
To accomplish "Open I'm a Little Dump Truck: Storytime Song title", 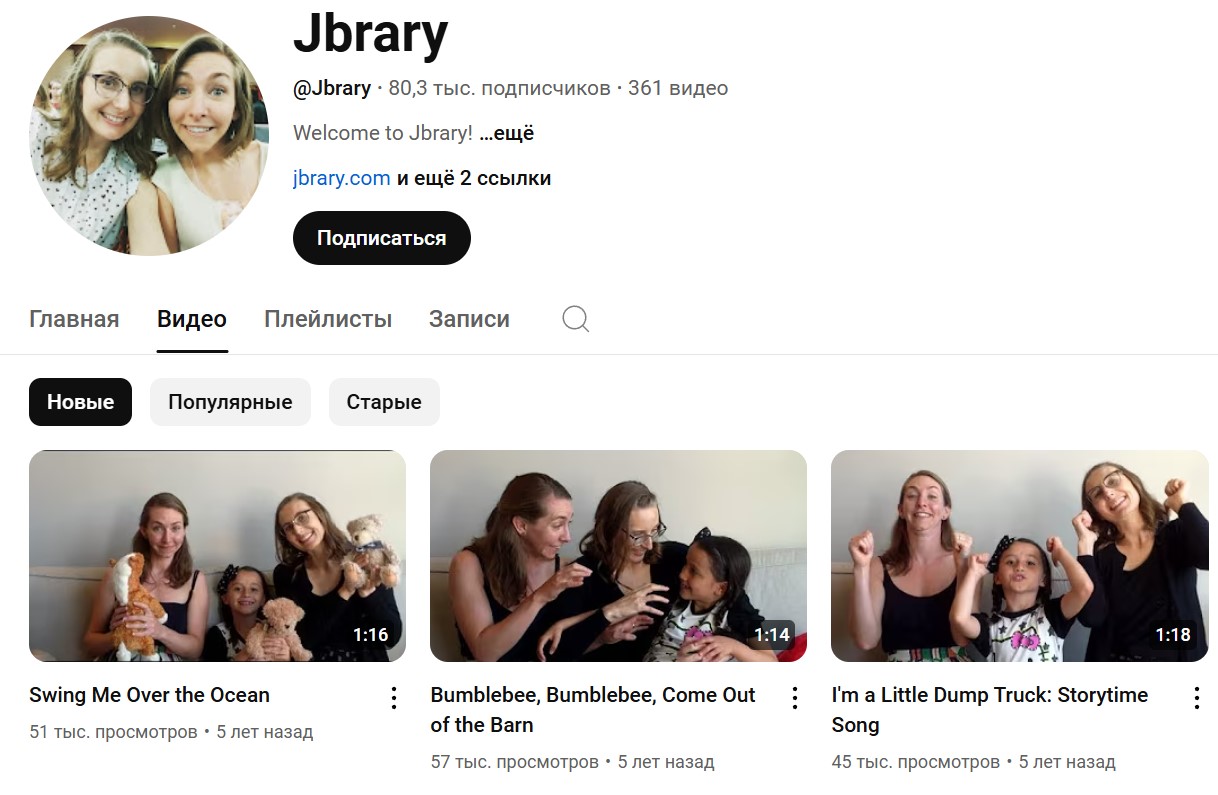I will 989,710.
